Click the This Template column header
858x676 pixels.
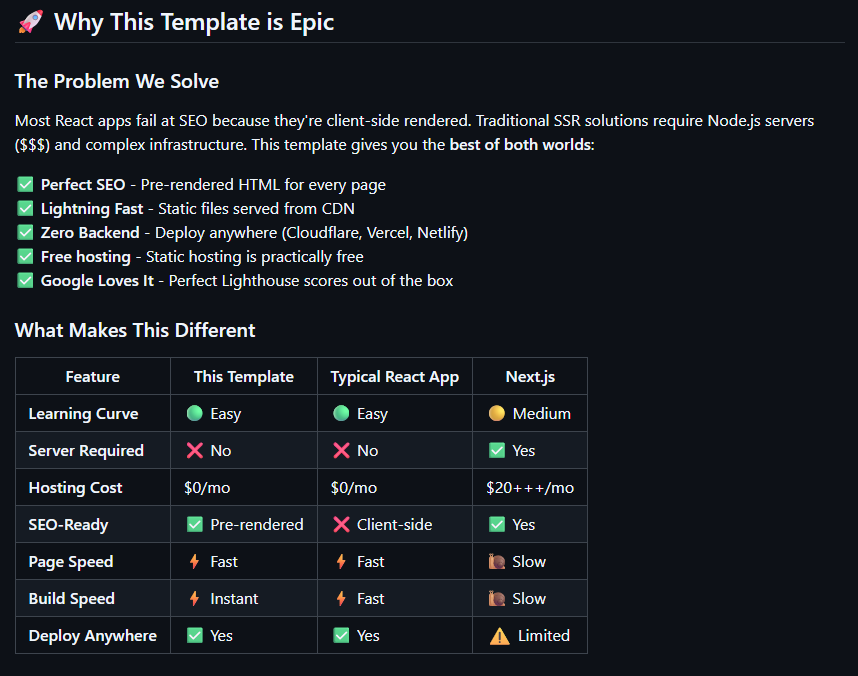coord(244,377)
